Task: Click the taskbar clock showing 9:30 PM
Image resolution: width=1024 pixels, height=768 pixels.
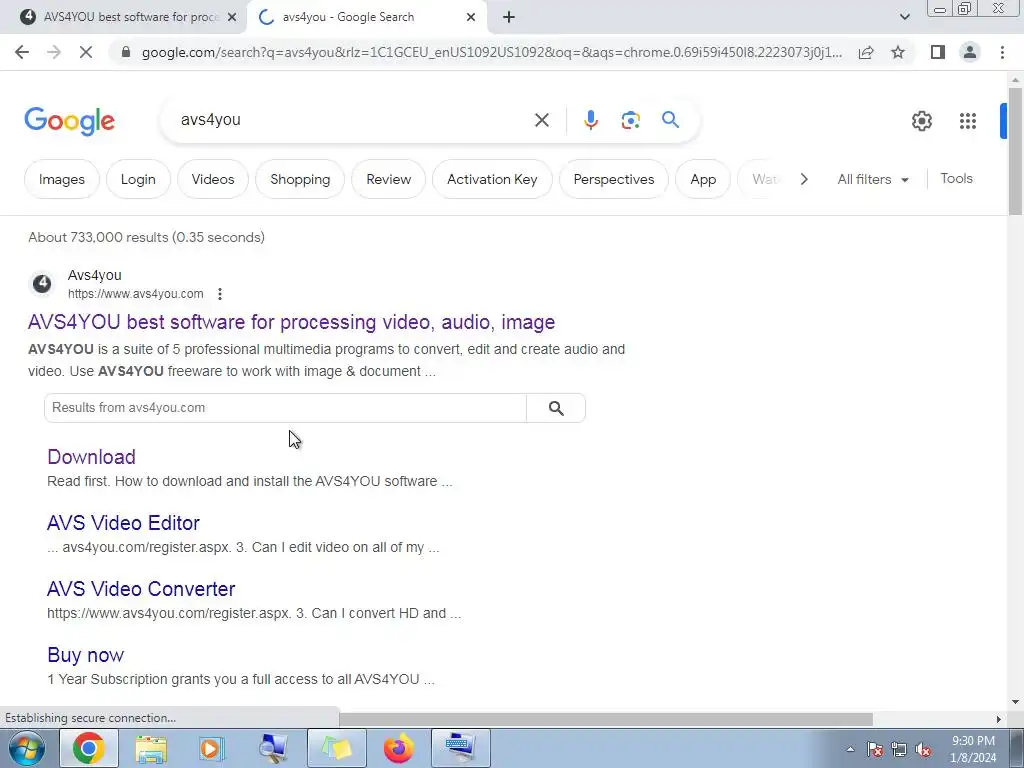Action: click(973, 749)
